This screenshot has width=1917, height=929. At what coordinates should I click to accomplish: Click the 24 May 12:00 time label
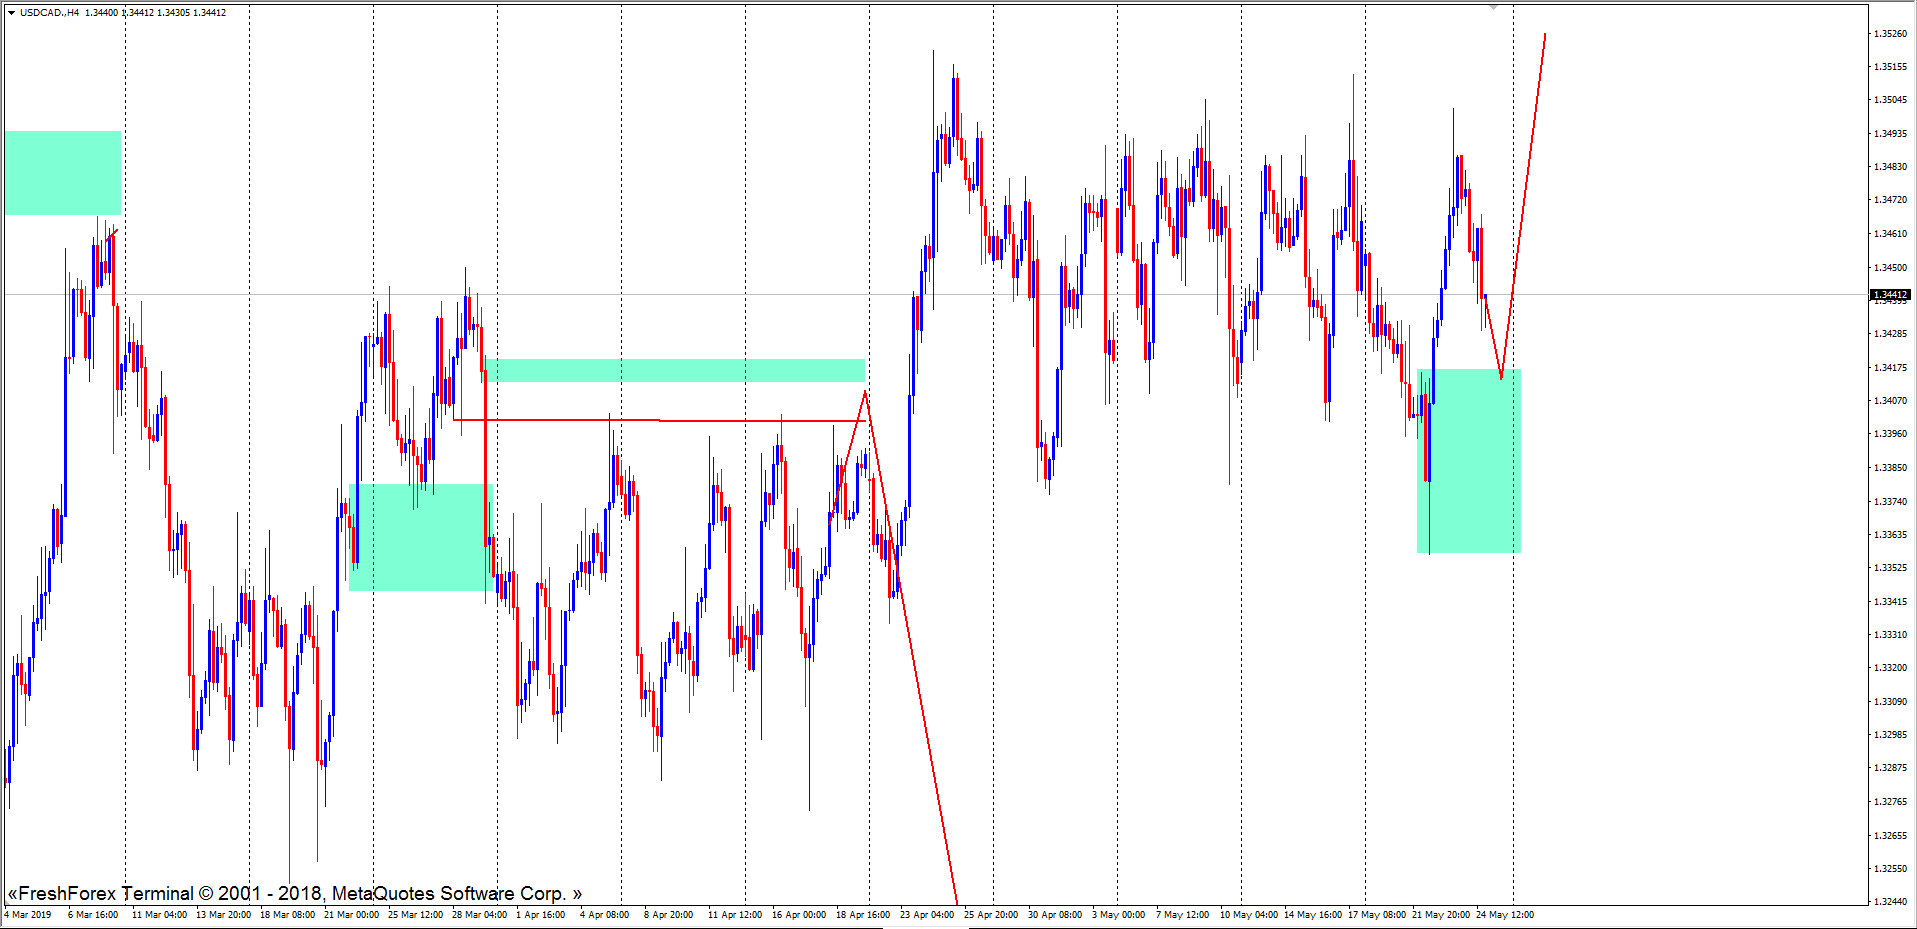[x=1504, y=914]
